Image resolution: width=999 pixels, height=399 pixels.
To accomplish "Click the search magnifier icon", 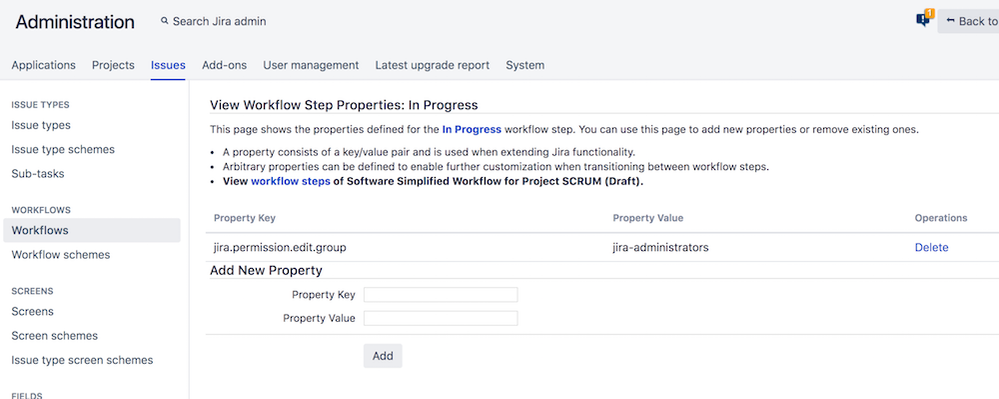I will click(x=165, y=21).
